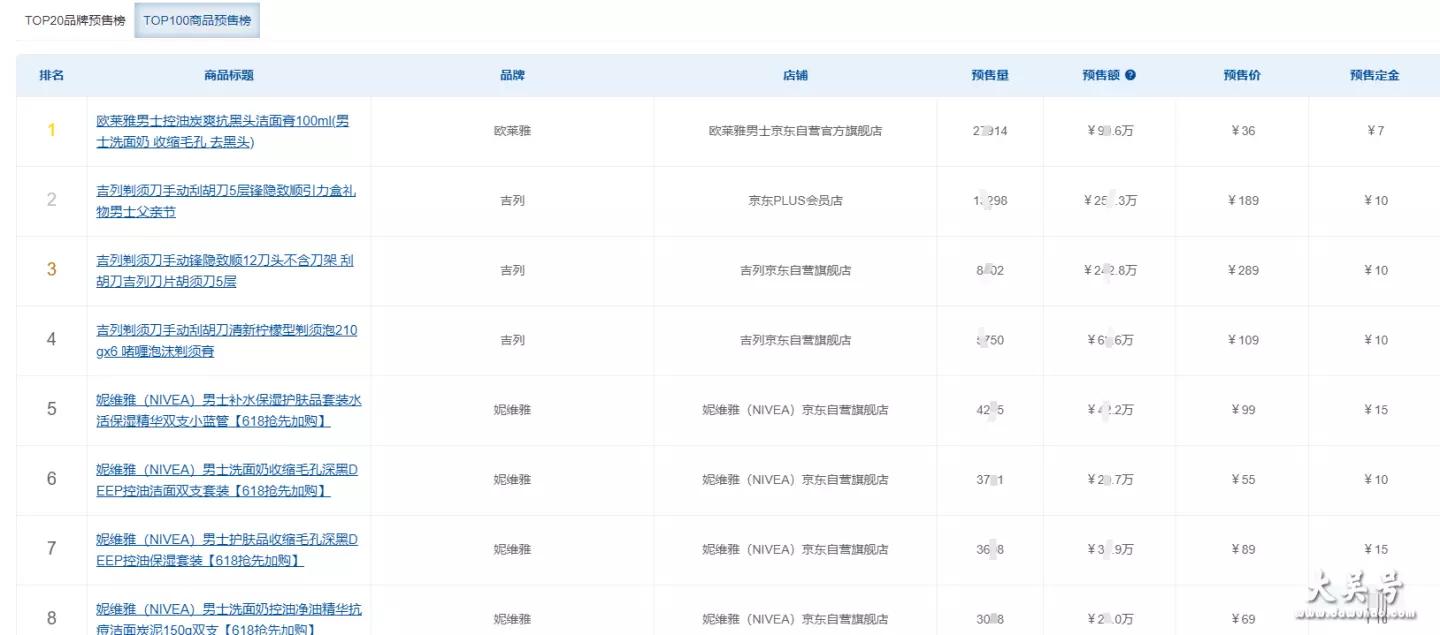Click 妮维雅京东自营旗舰店 in rank 6 row
The height and width of the screenshot is (635, 1440).
[795, 480]
